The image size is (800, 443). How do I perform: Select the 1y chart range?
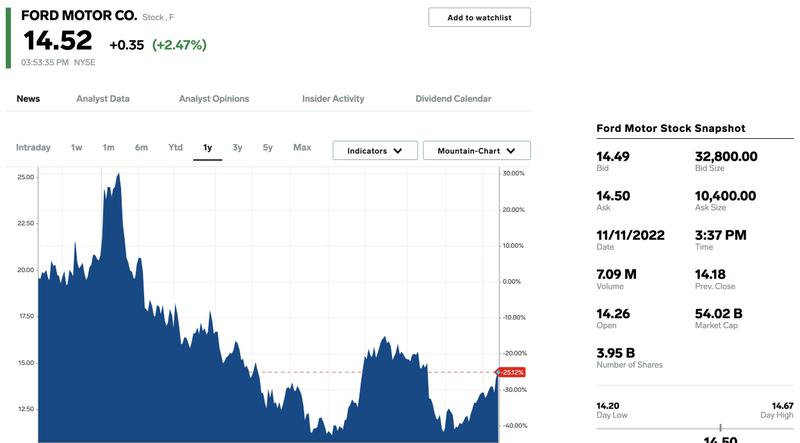207,147
